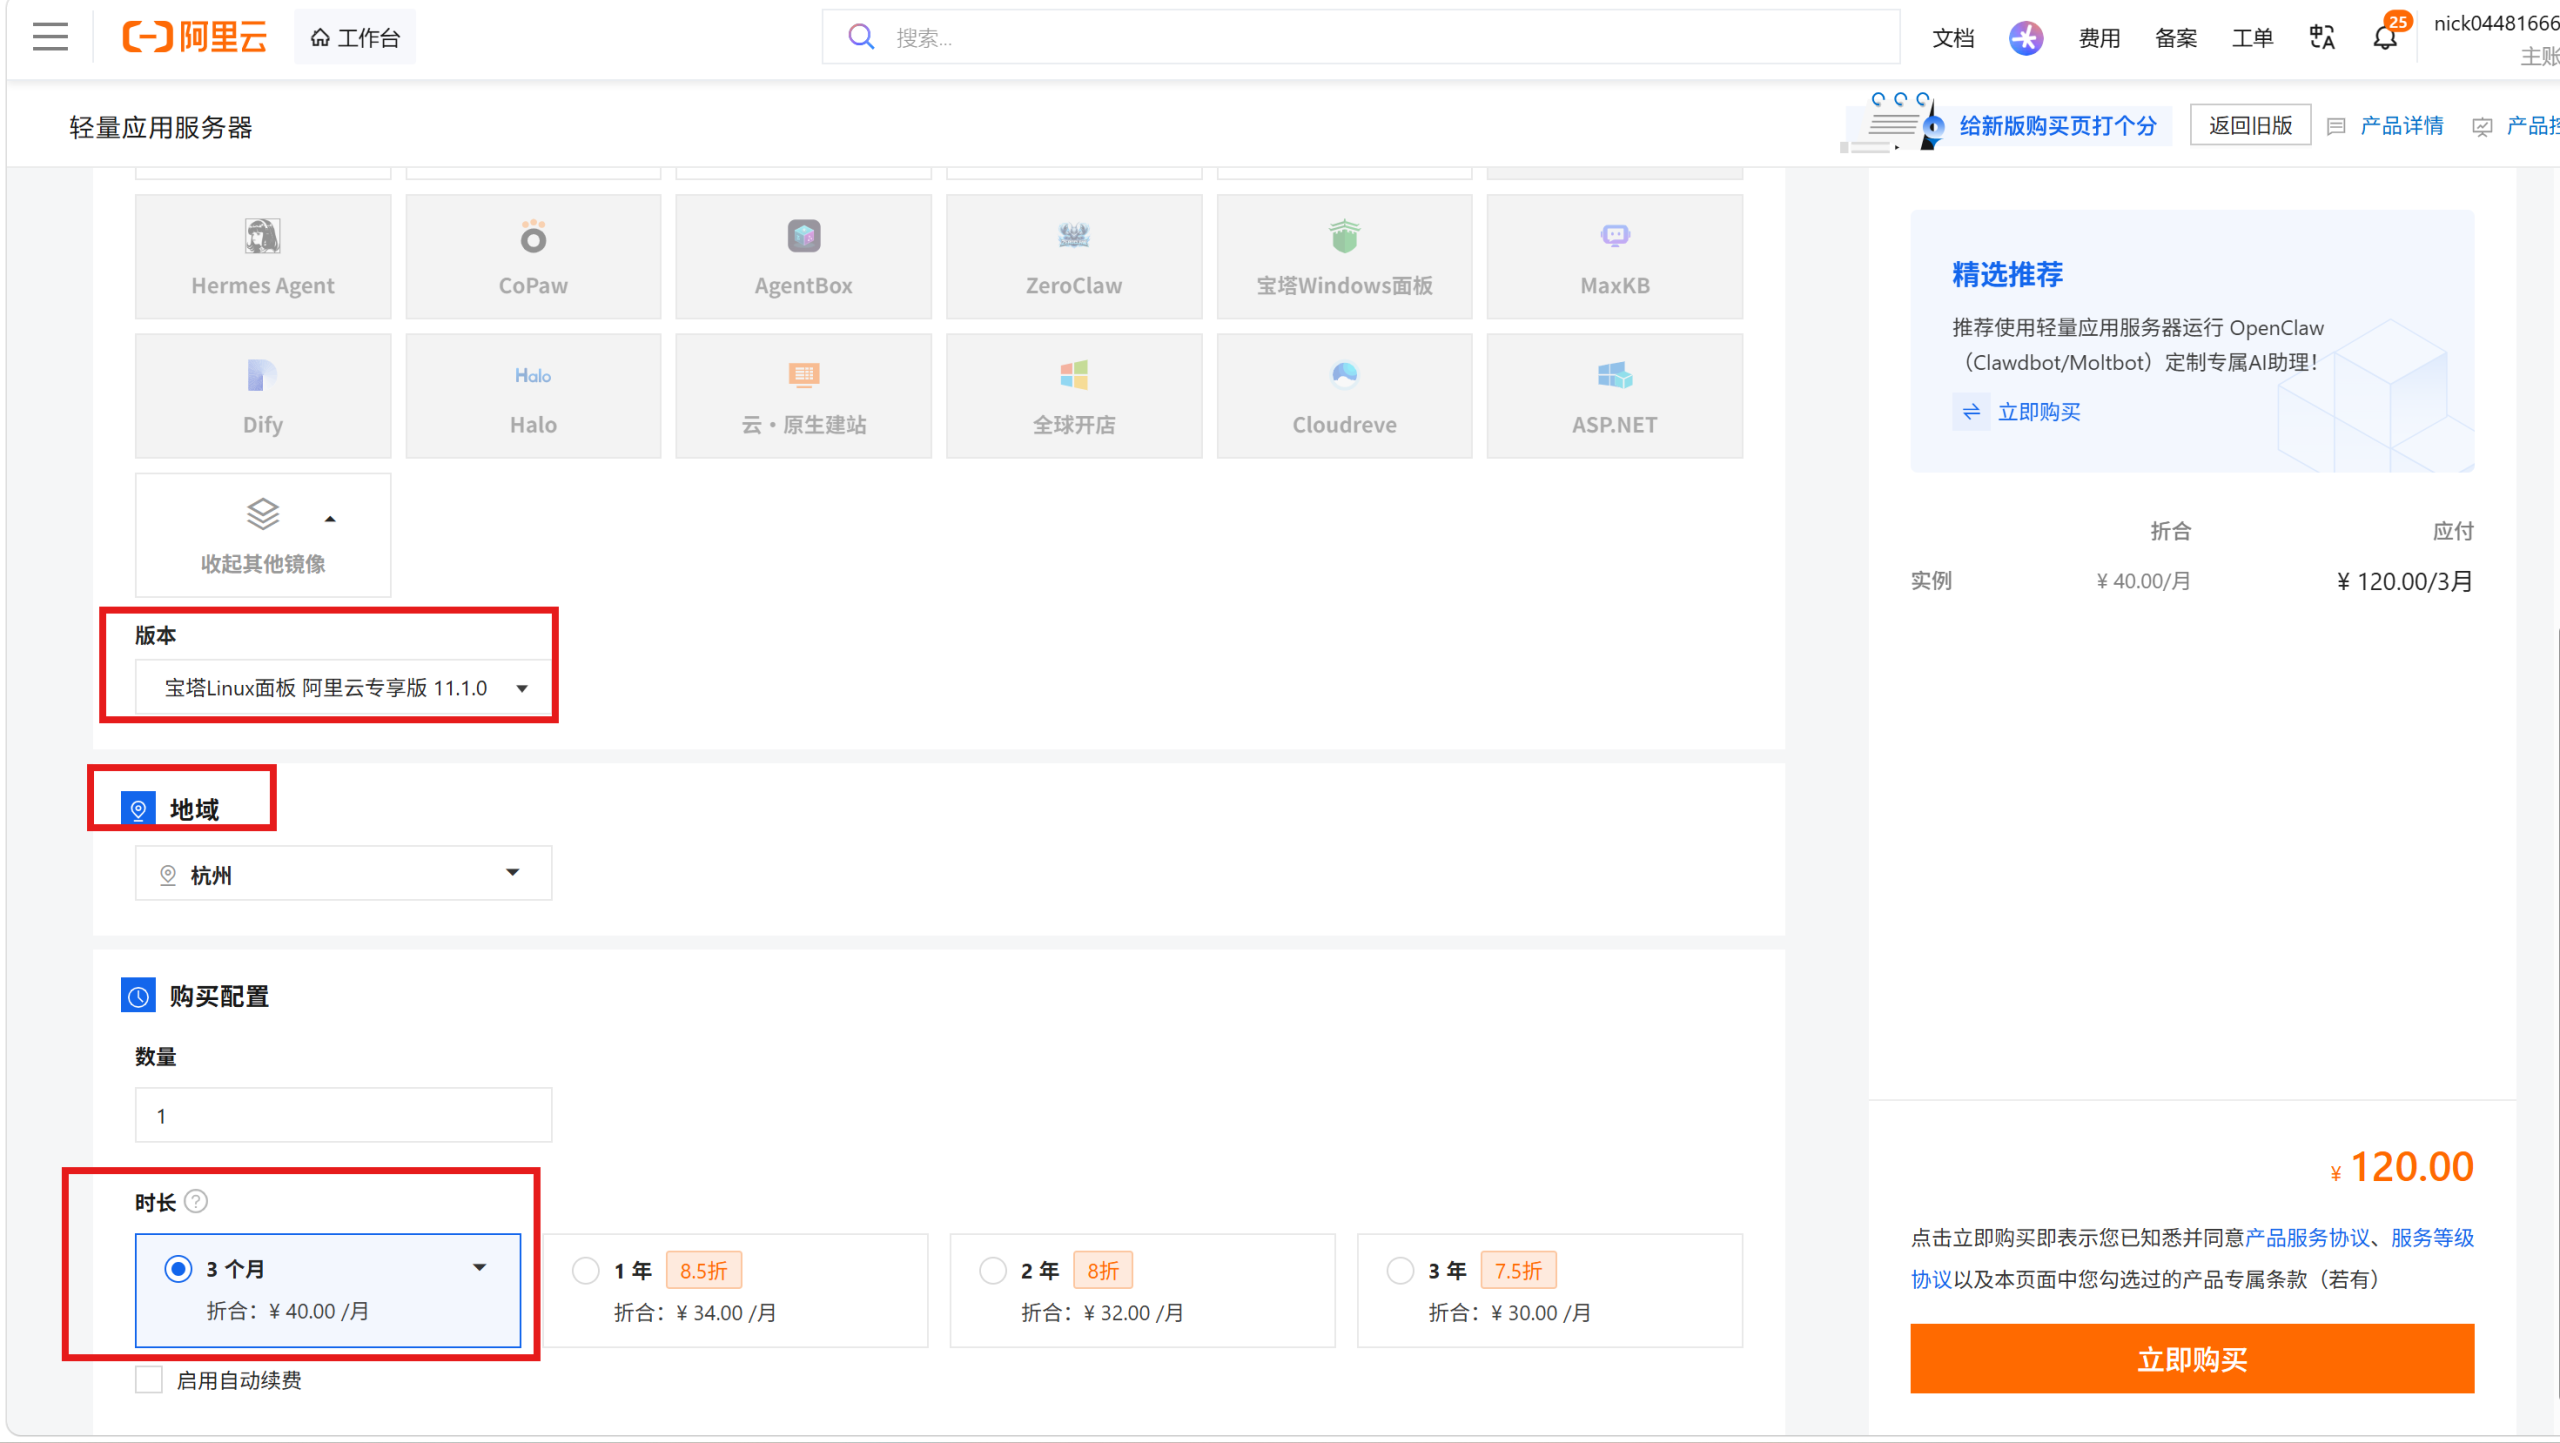Select the 3 个月 duration radio

[178, 1269]
